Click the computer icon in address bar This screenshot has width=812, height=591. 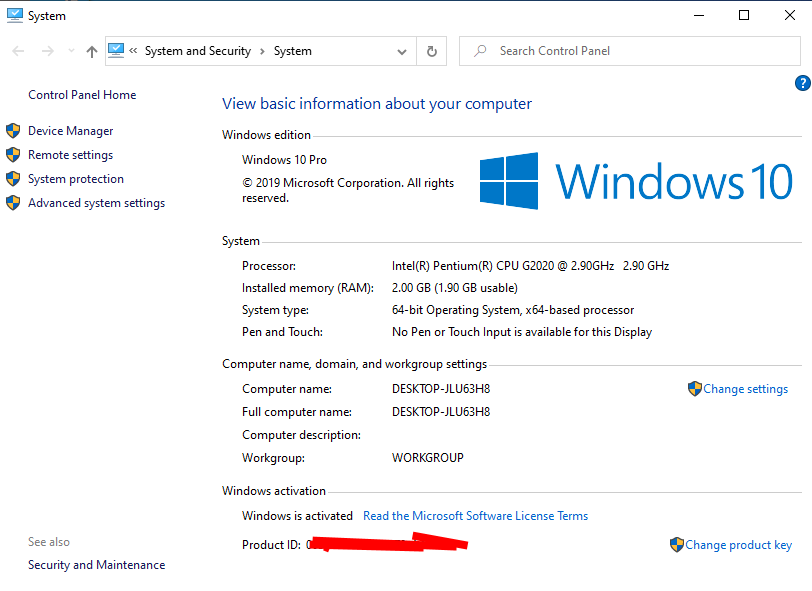pos(116,50)
